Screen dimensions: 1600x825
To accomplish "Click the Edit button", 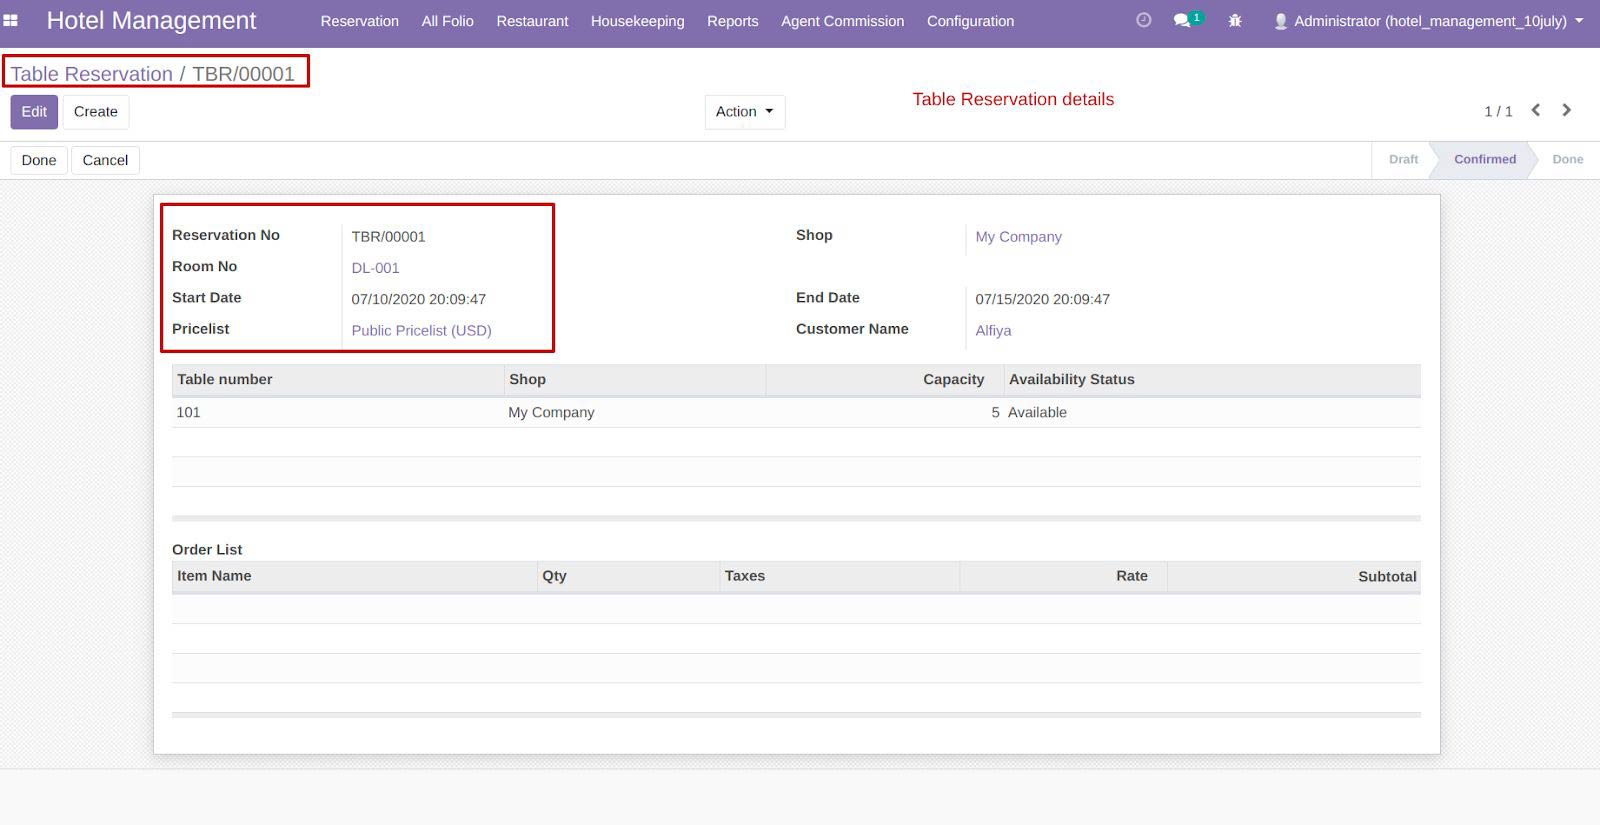I will coord(34,112).
